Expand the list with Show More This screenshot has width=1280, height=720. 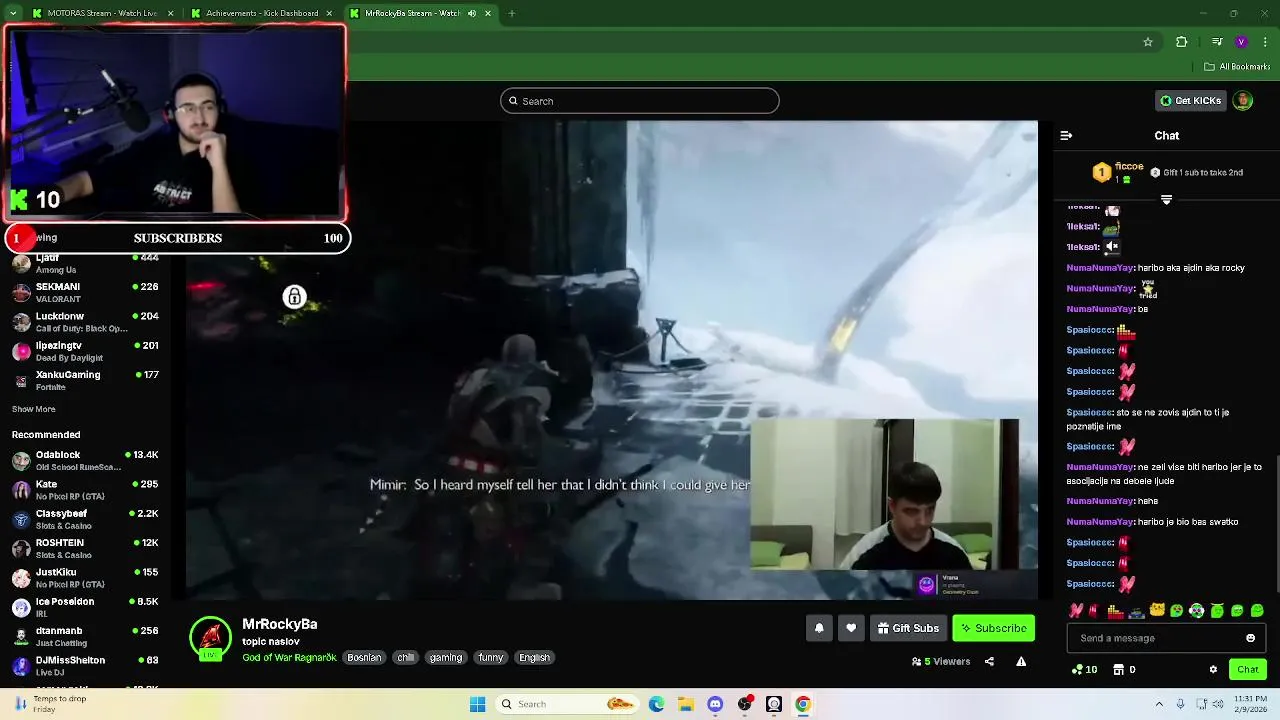pyautogui.click(x=33, y=409)
